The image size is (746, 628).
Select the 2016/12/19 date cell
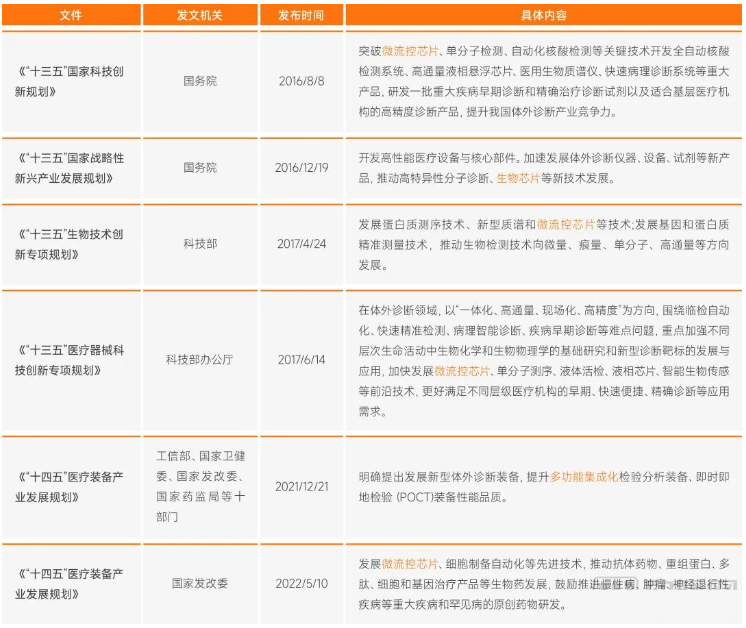pyautogui.click(x=301, y=168)
